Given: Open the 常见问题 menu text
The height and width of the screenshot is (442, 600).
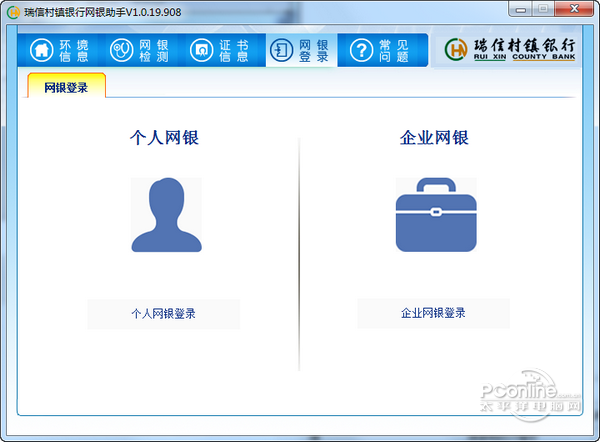Looking at the screenshot, I should tap(394, 51).
